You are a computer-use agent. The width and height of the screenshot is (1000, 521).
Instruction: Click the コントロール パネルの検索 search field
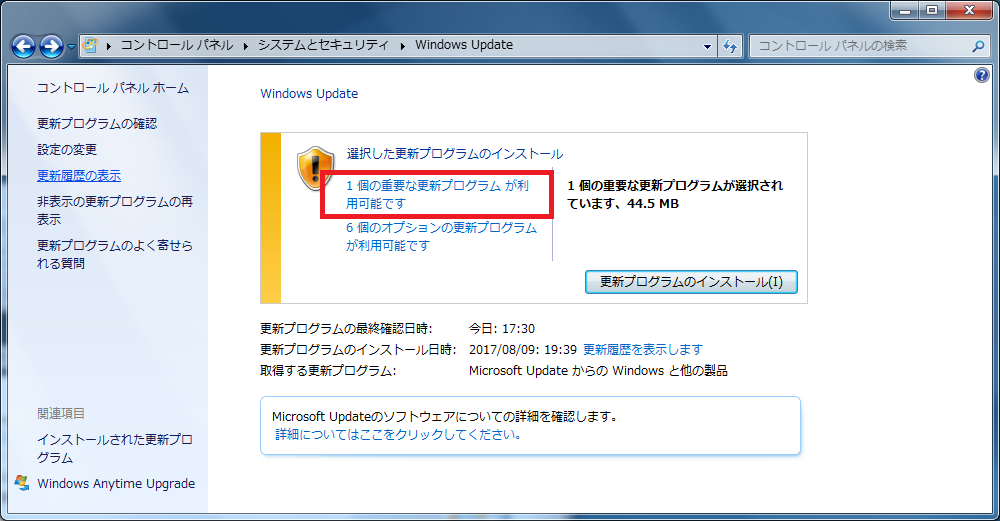(x=858, y=46)
